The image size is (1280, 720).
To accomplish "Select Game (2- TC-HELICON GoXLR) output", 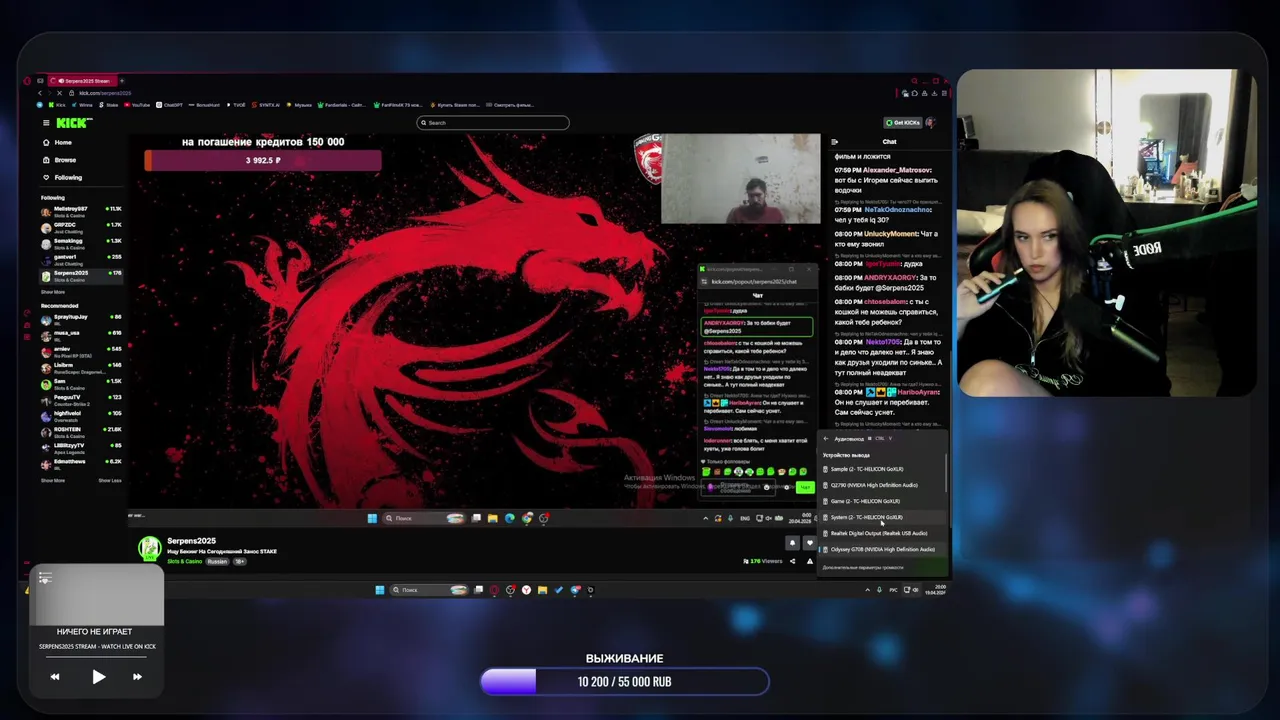I will [x=882, y=501].
